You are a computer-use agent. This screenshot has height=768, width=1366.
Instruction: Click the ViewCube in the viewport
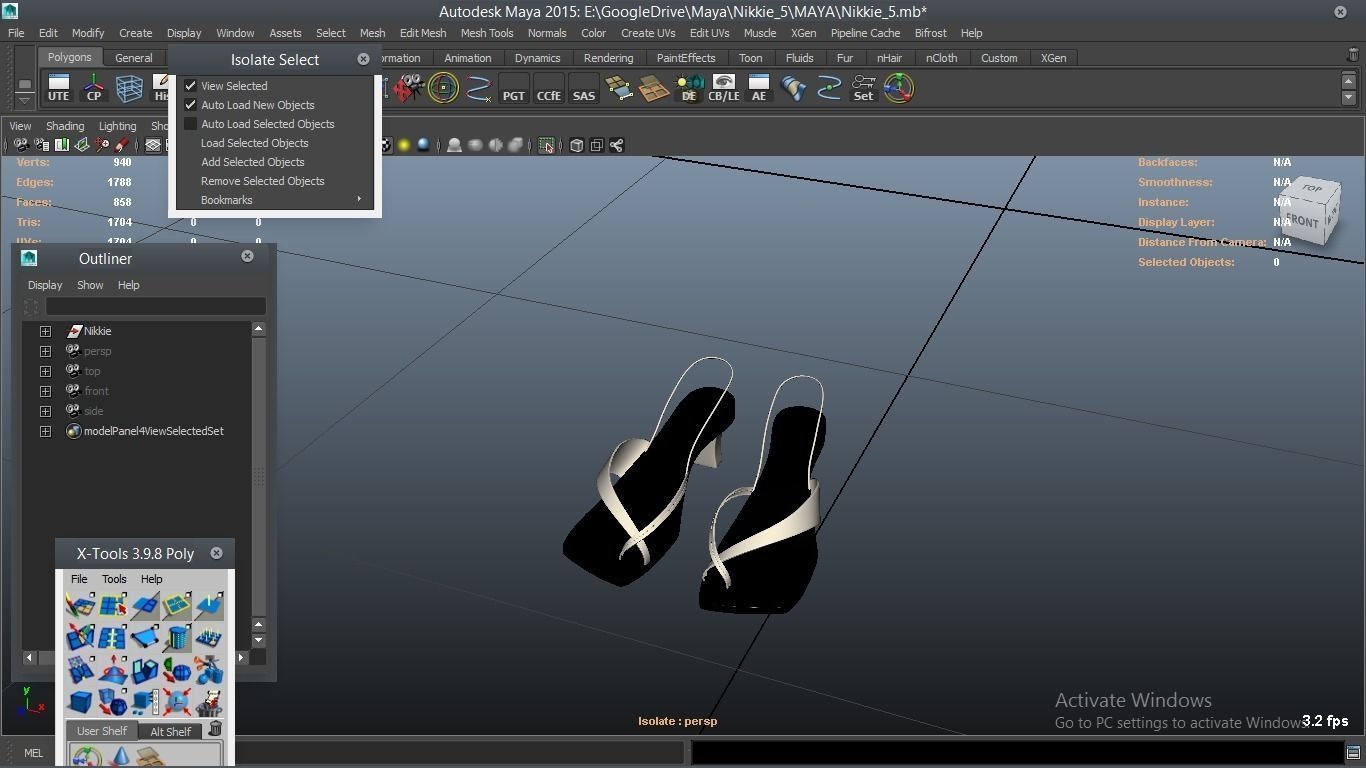coord(1309,212)
